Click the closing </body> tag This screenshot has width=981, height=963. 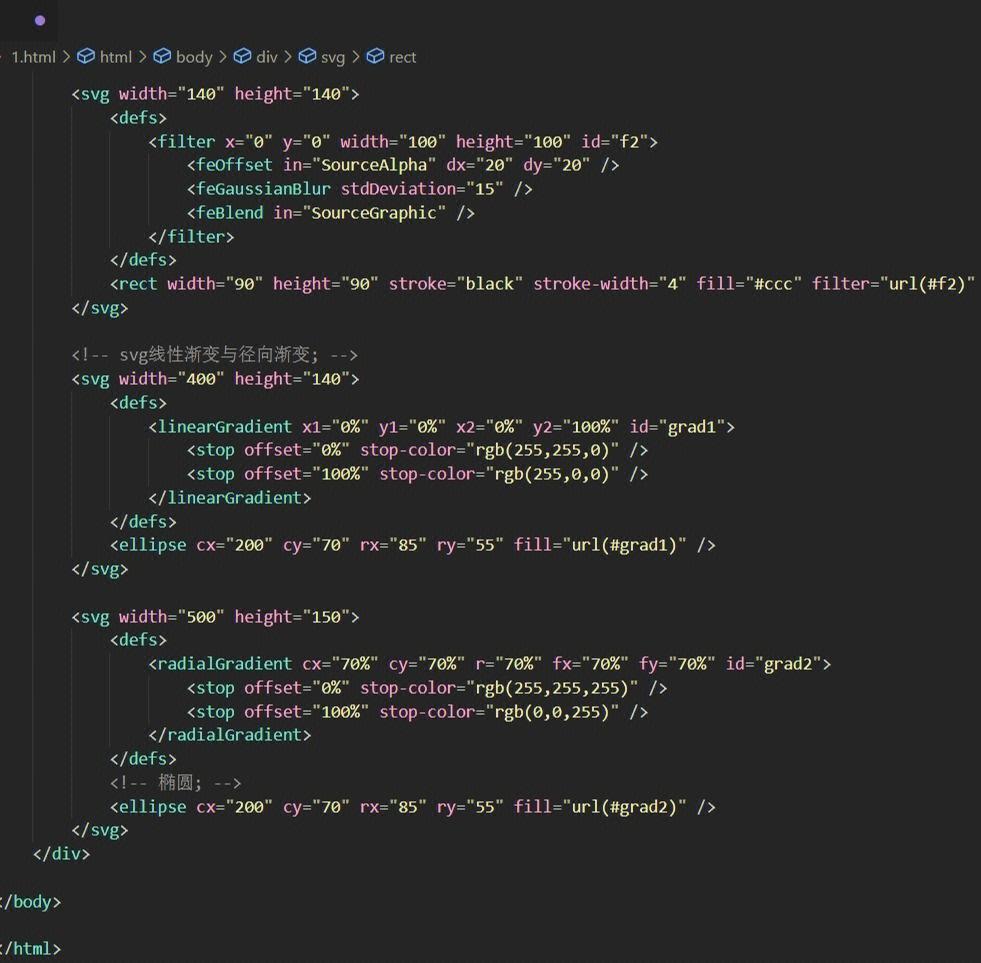(x=30, y=902)
